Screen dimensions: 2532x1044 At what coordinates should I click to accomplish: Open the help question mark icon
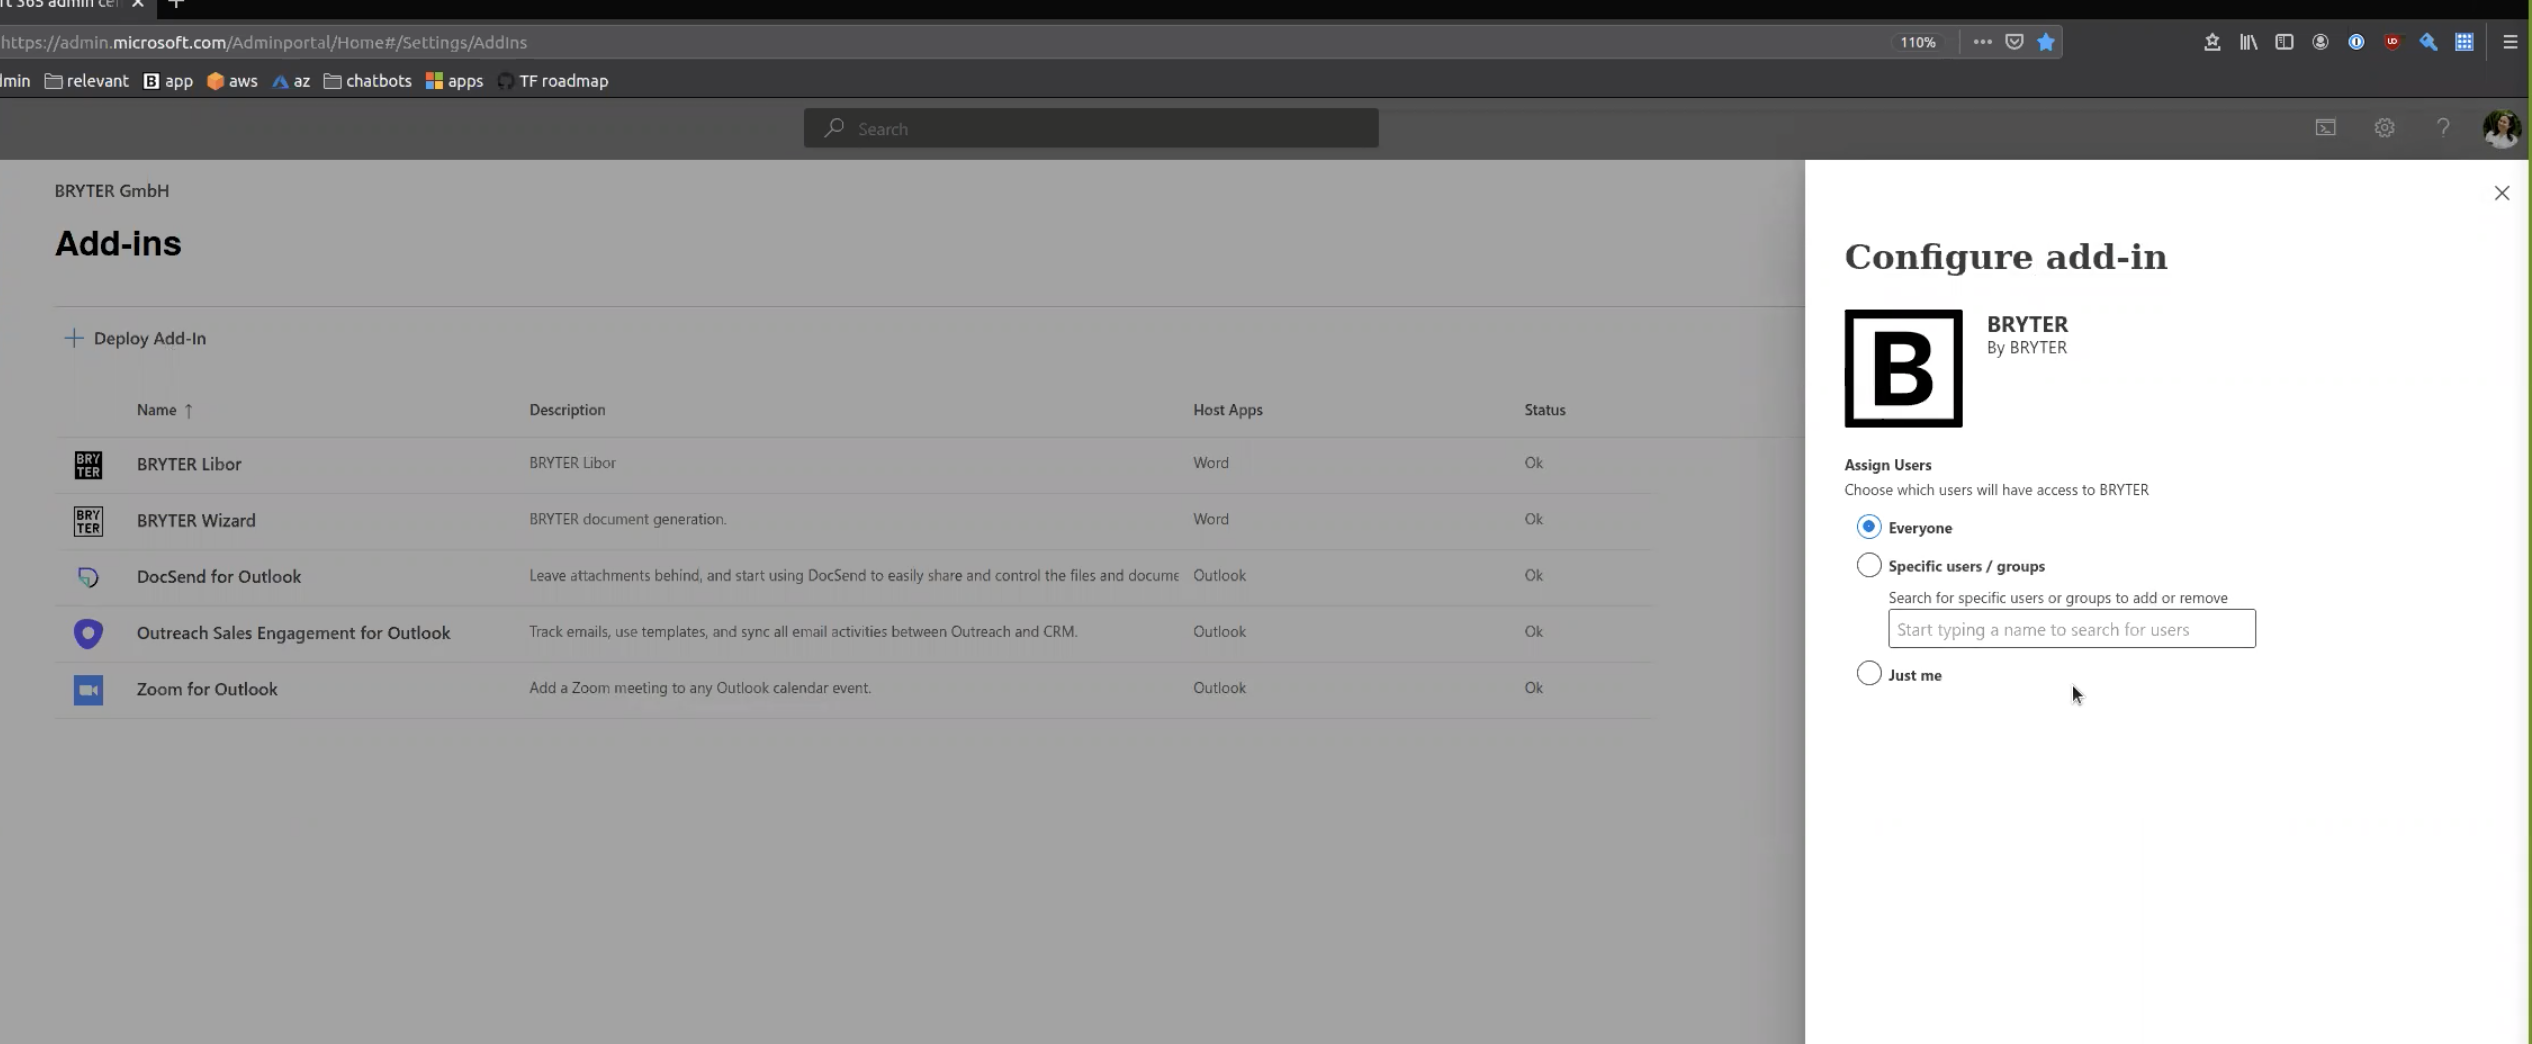pyautogui.click(x=2442, y=128)
